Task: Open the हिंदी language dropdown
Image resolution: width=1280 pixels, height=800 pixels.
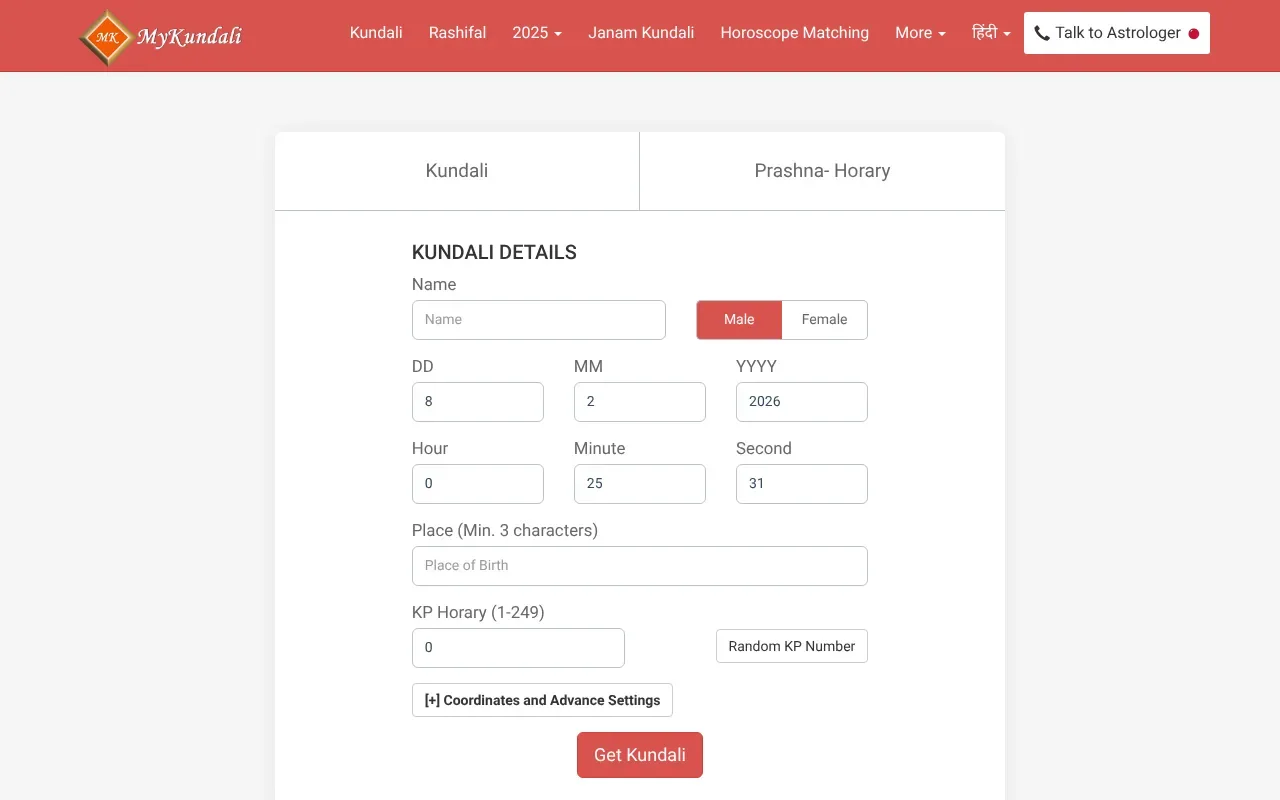Action: point(990,32)
